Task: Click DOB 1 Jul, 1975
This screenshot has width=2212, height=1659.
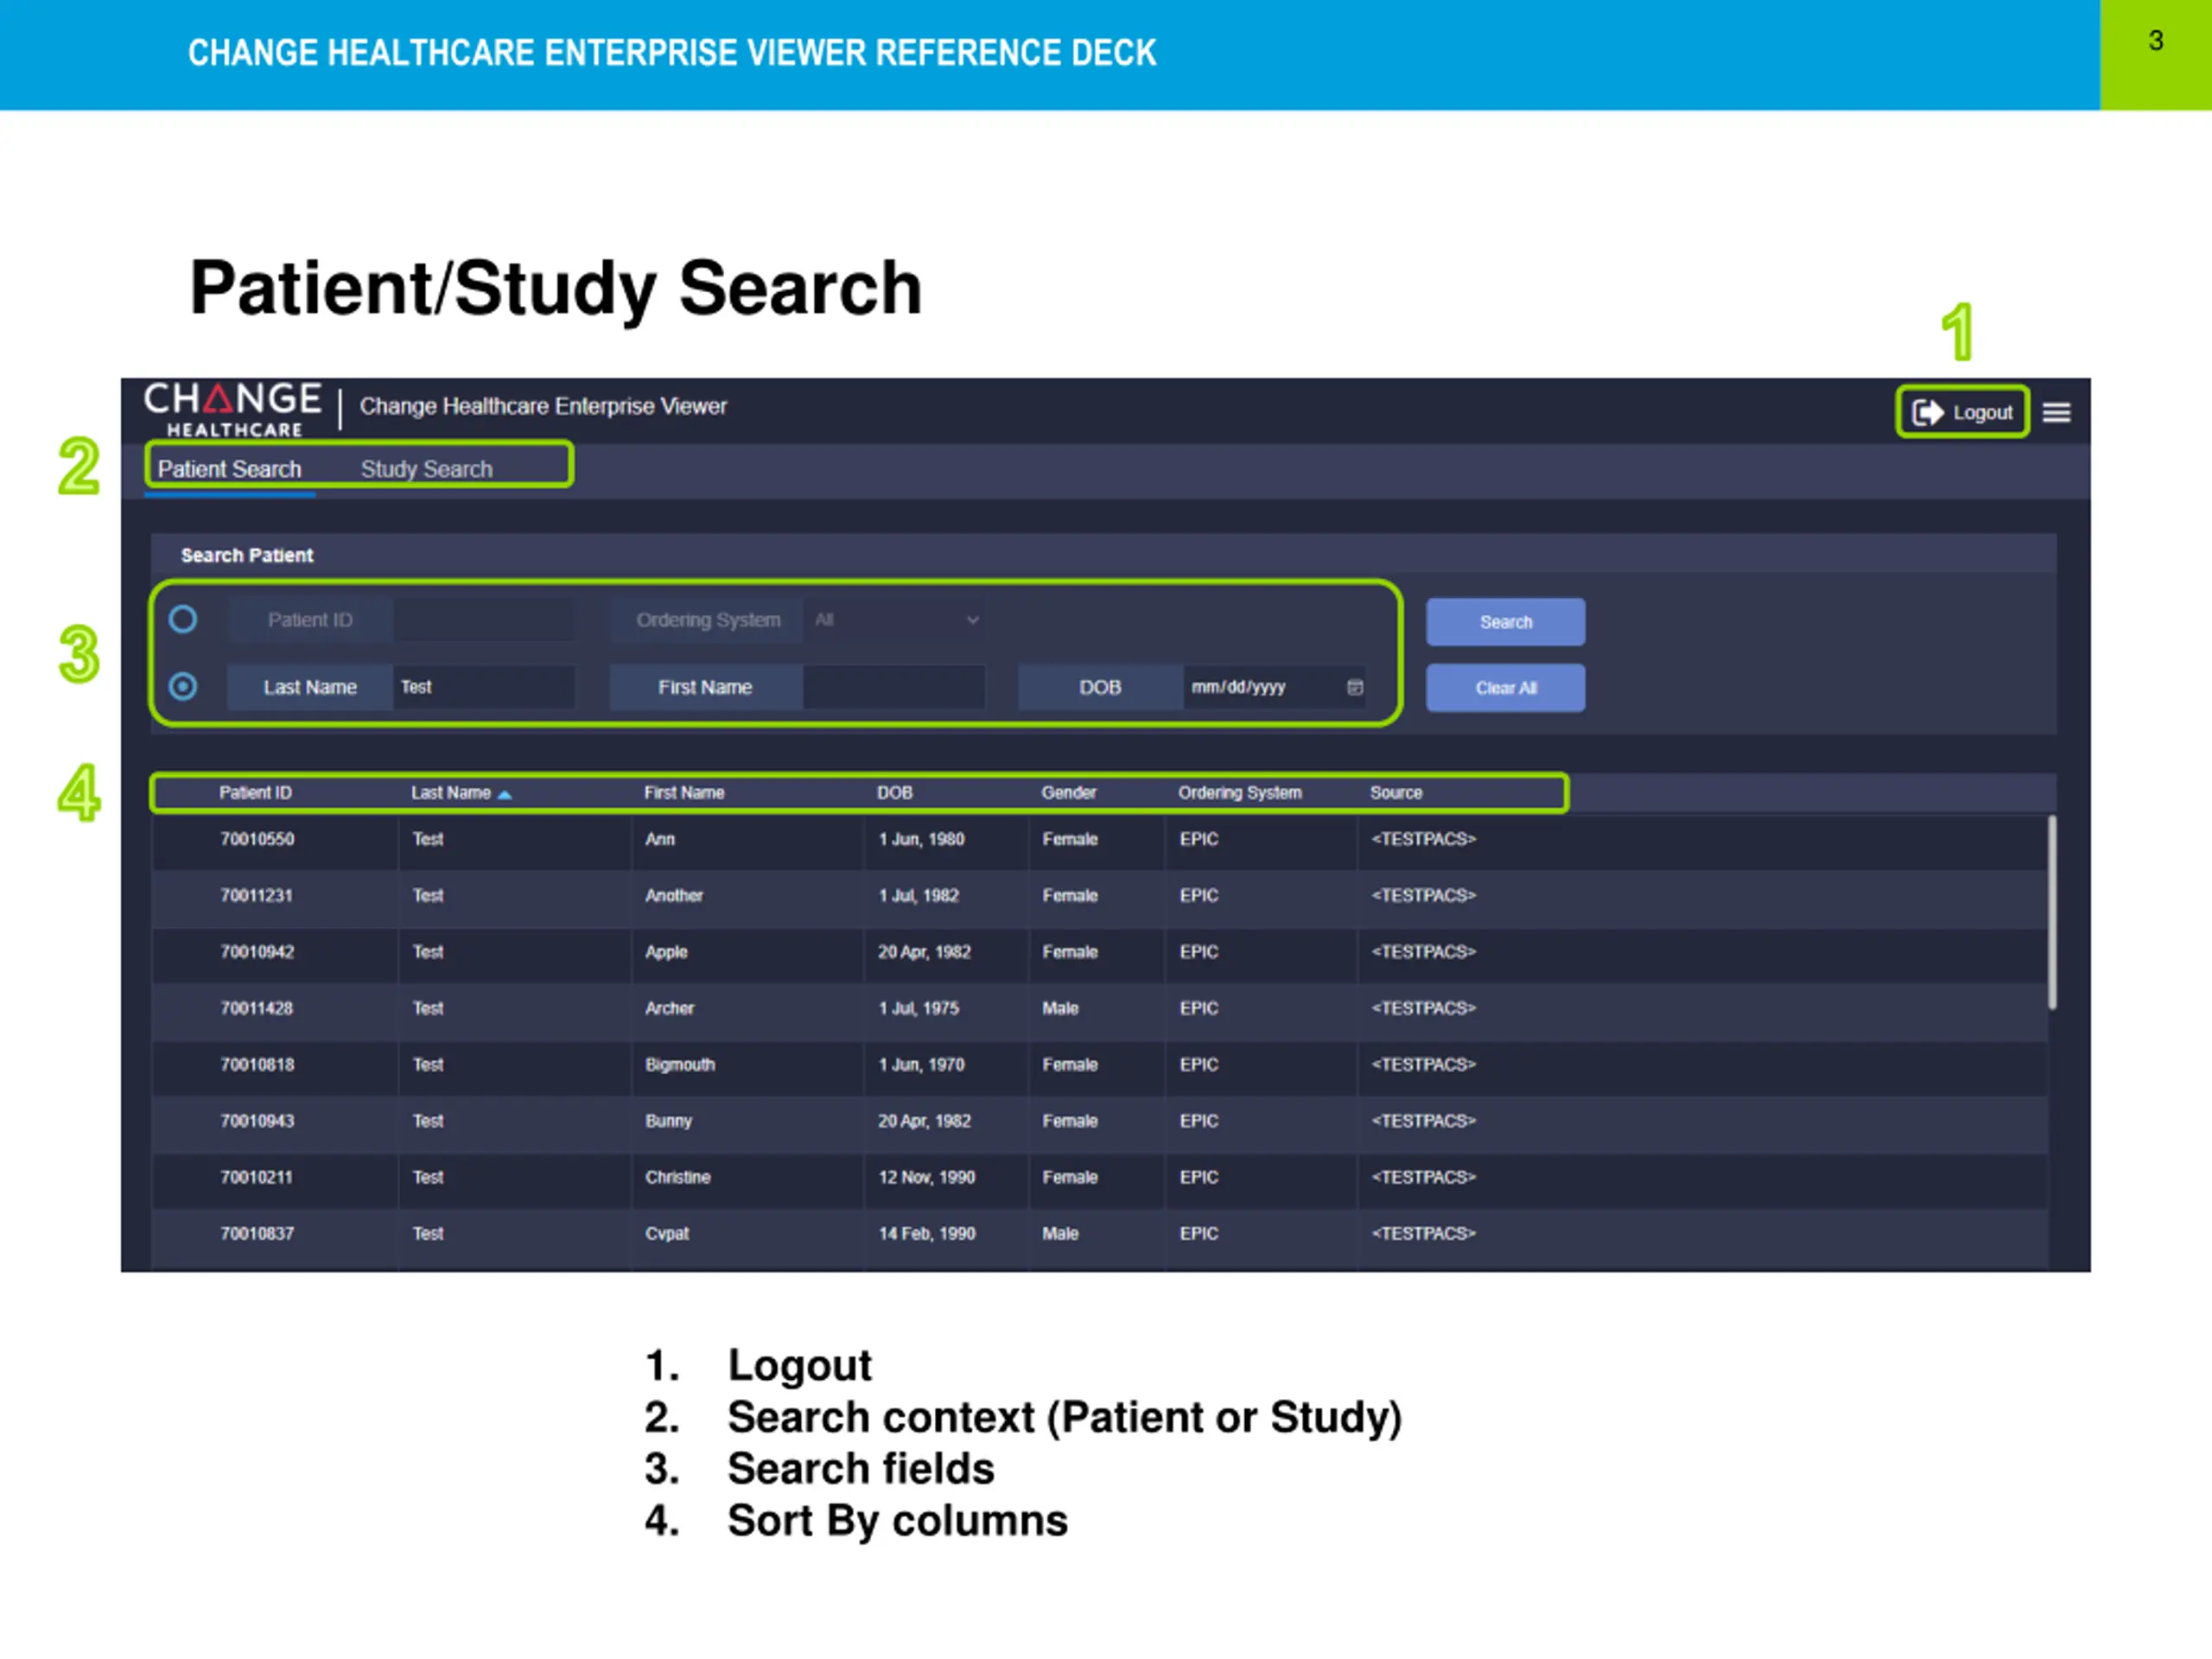Action: click(918, 1008)
